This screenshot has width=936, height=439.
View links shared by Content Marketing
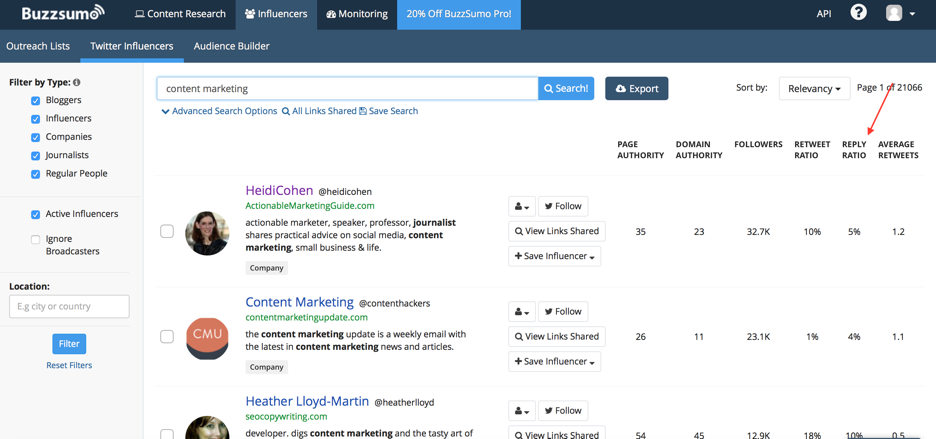click(x=557, y=336)
